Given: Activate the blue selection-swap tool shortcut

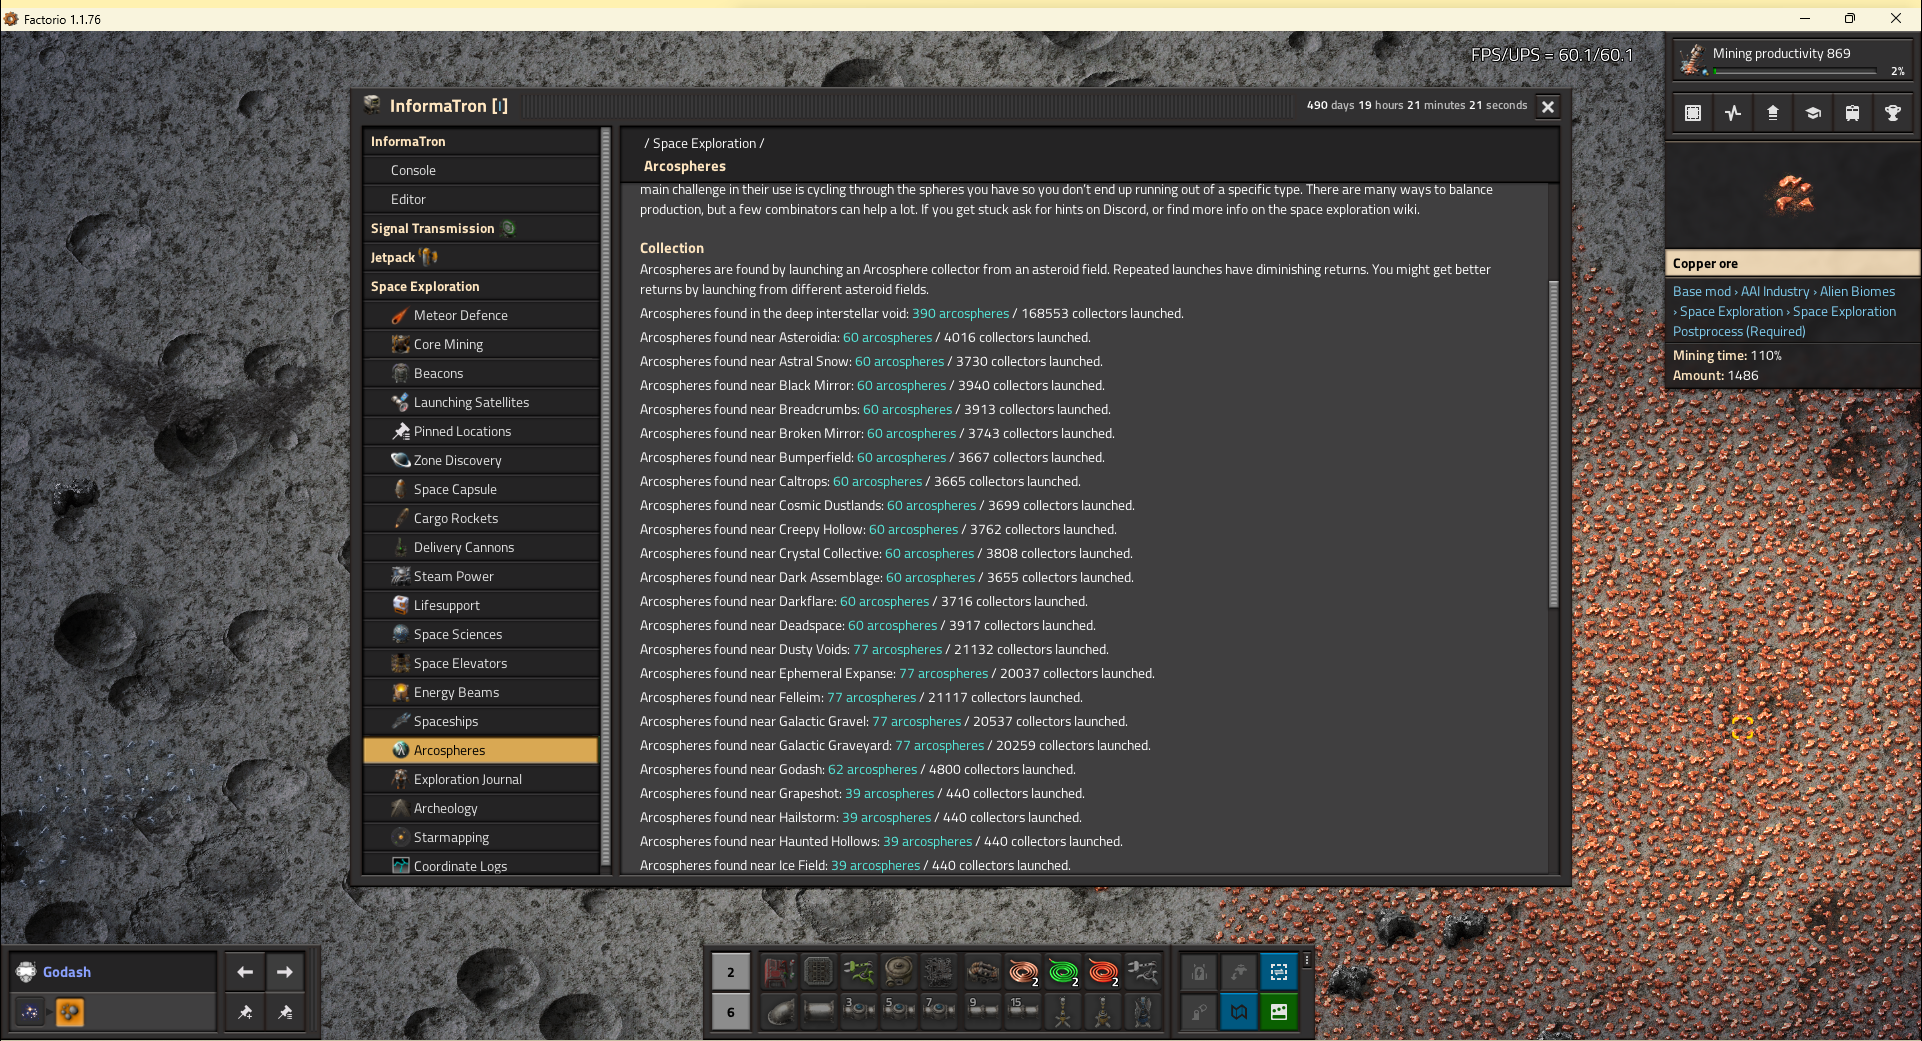Looking at the screenshot, I should [x=1279, y=971].
